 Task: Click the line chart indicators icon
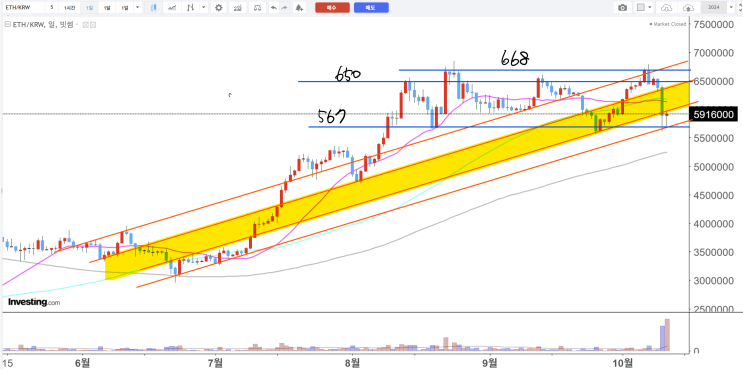(237, 8)
